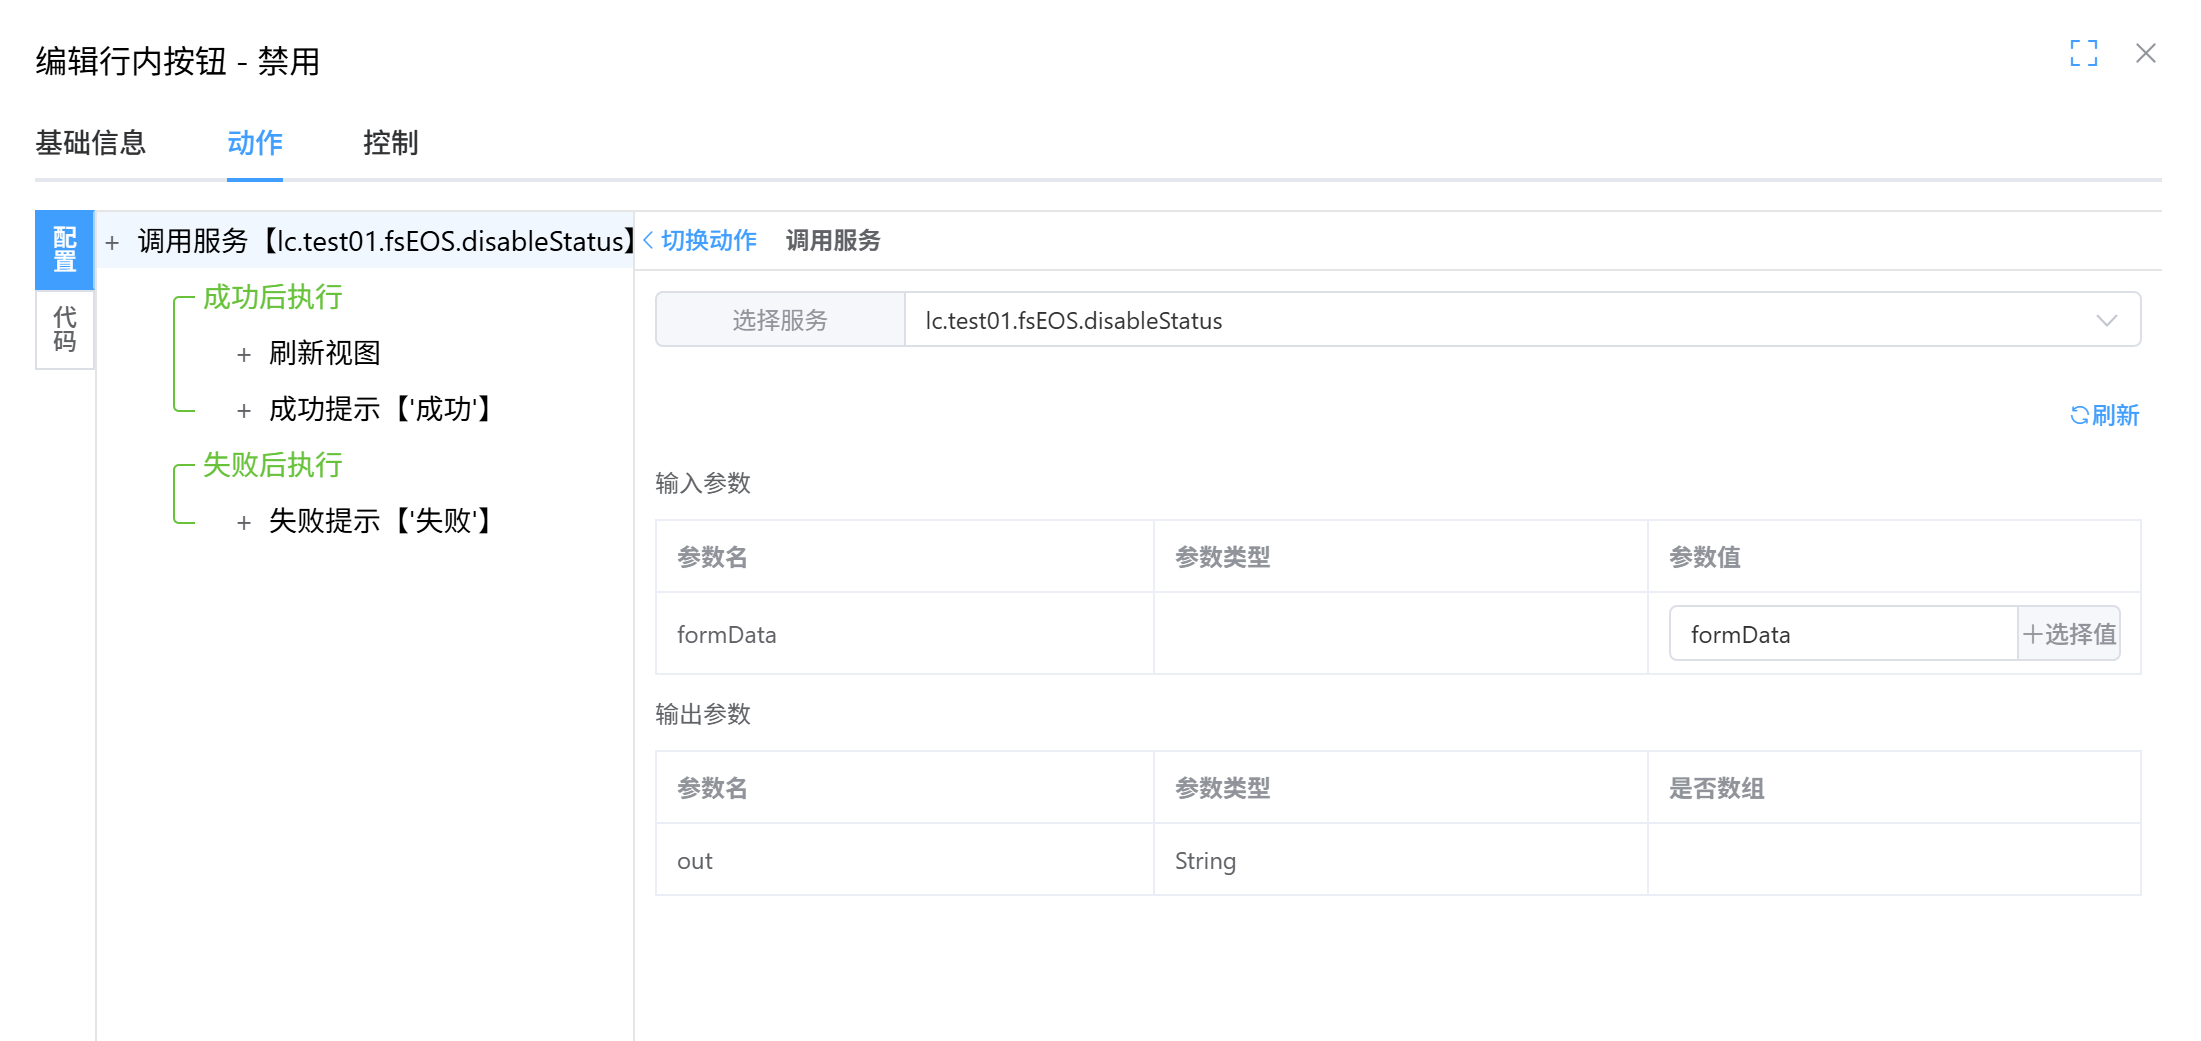
Task: Switch to the 控制 tab
Action: click(391, 143)
